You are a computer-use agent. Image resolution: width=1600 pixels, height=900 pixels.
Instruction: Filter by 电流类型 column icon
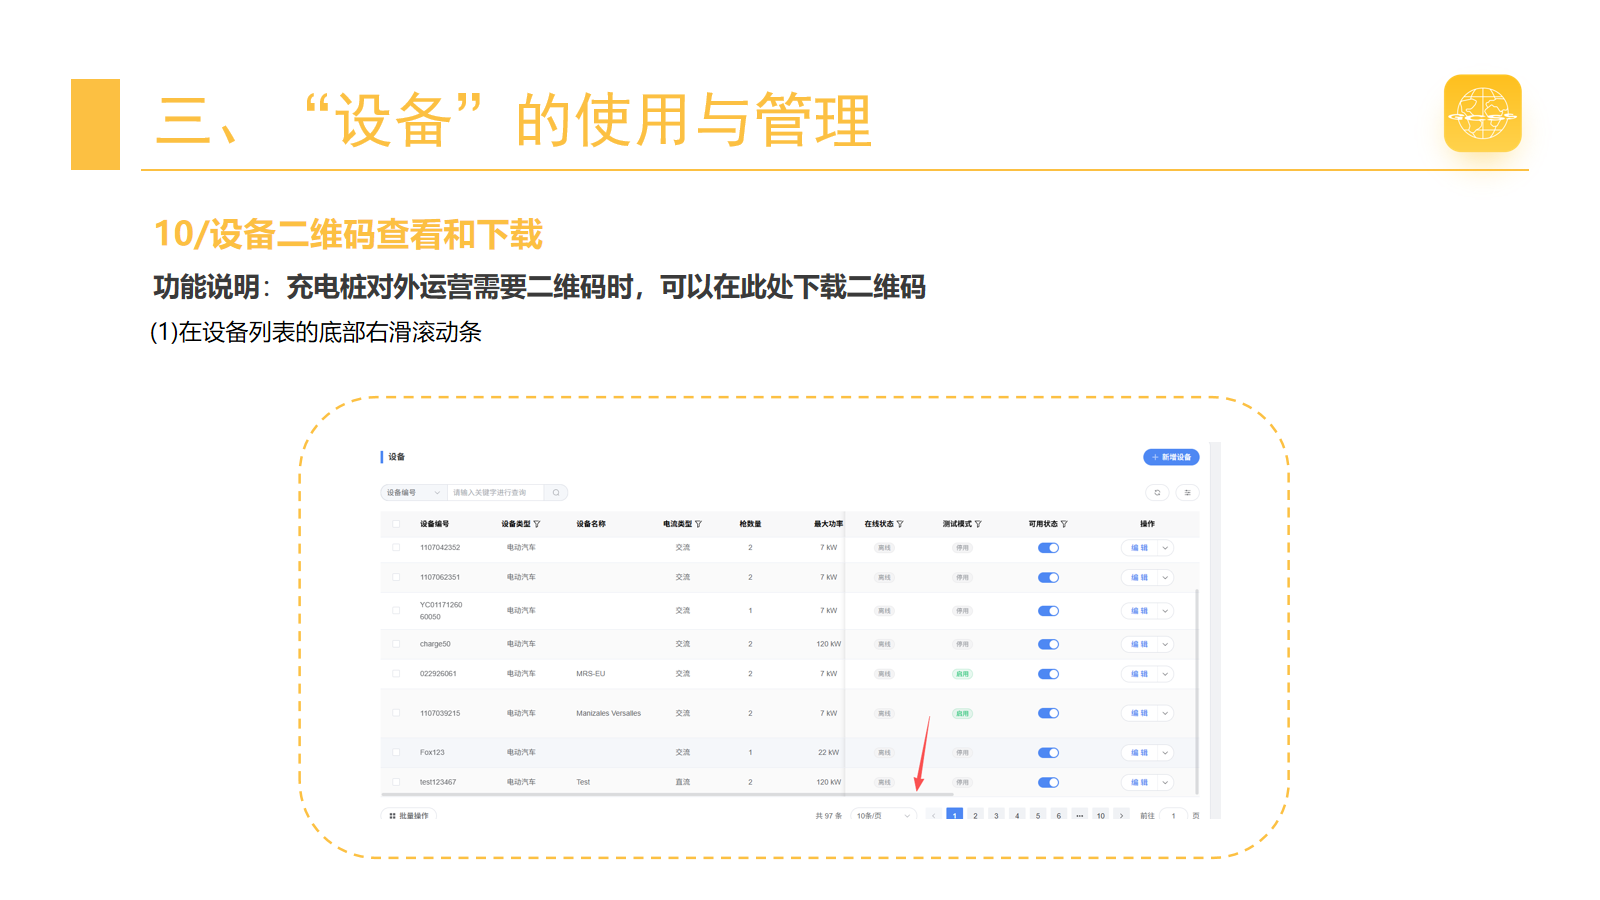click(698, 524)
